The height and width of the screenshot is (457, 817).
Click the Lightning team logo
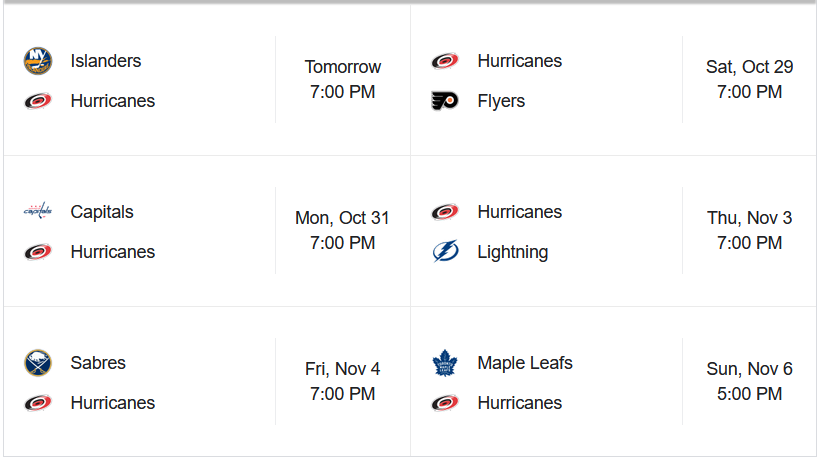click(x=445, y=252)
